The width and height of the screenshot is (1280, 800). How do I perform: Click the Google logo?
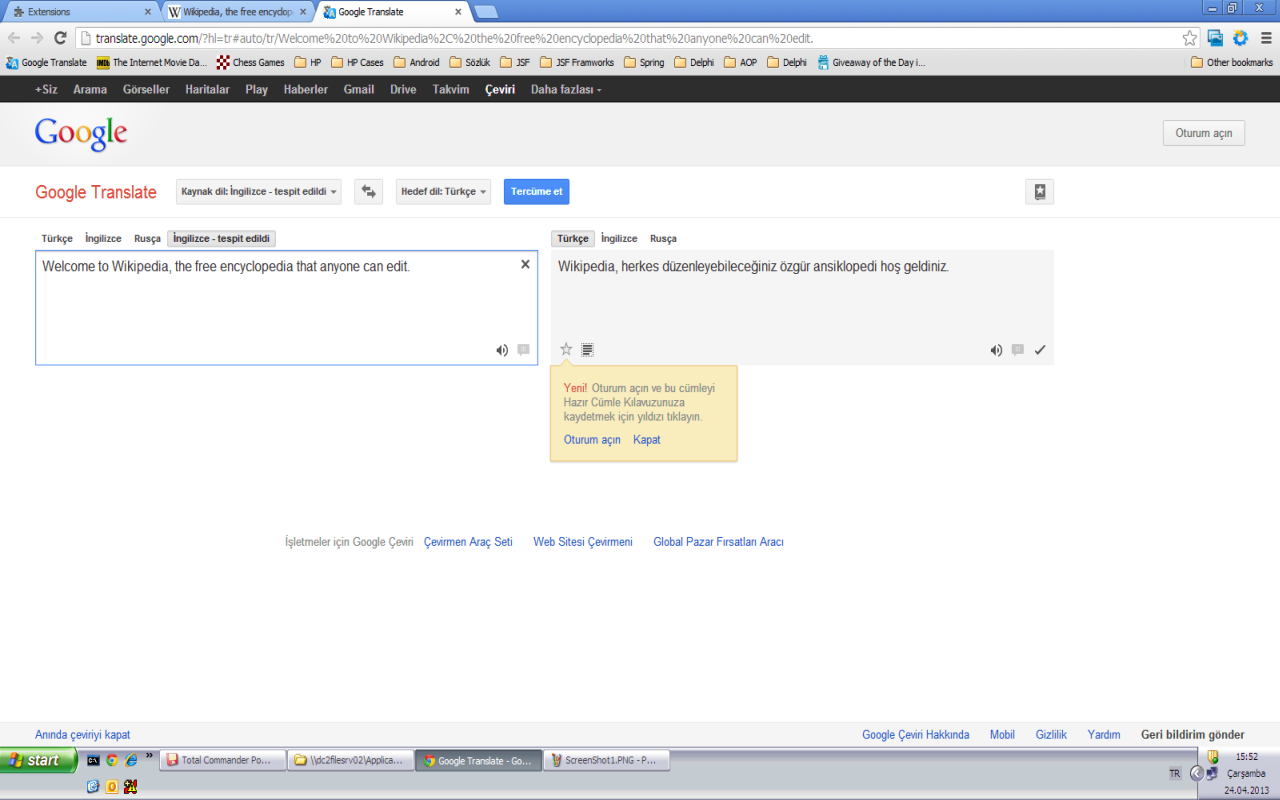pos(81,134)
